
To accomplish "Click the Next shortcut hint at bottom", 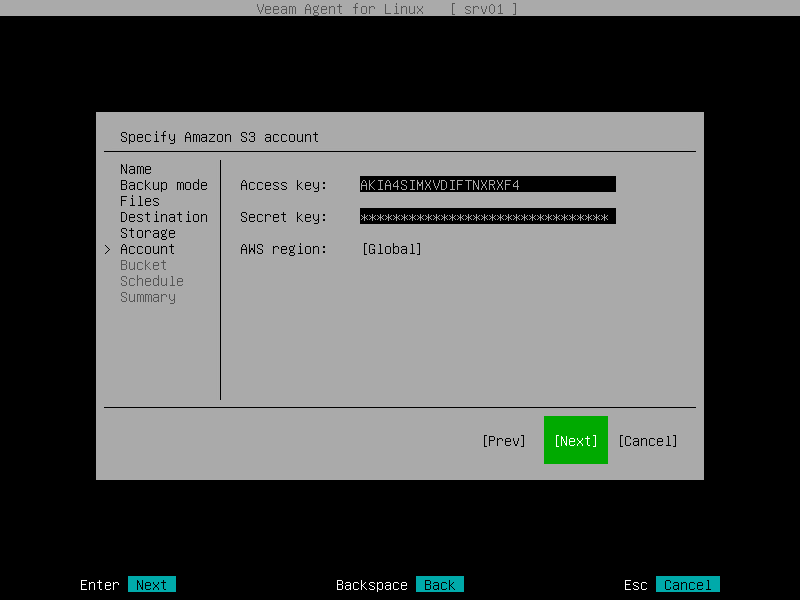I will tap(152, 584).
